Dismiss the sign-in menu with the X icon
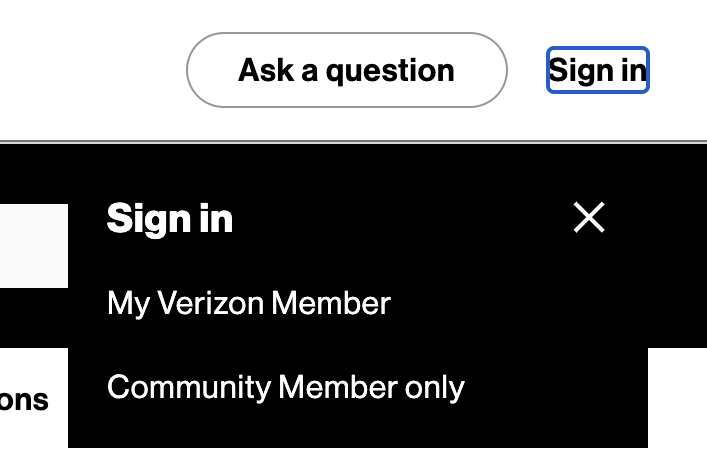Screen dimensions: 707x473 click(589, 217)
